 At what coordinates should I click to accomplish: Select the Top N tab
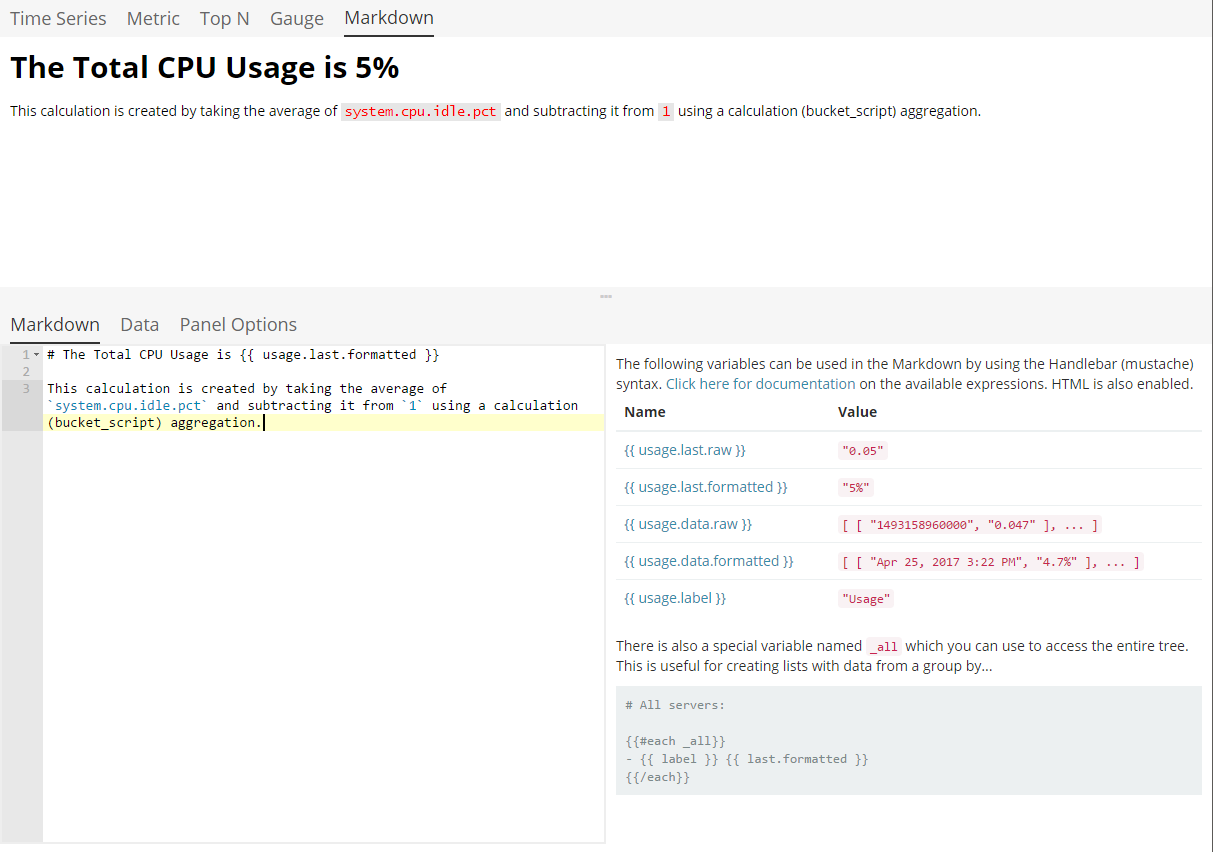point(224,18)
